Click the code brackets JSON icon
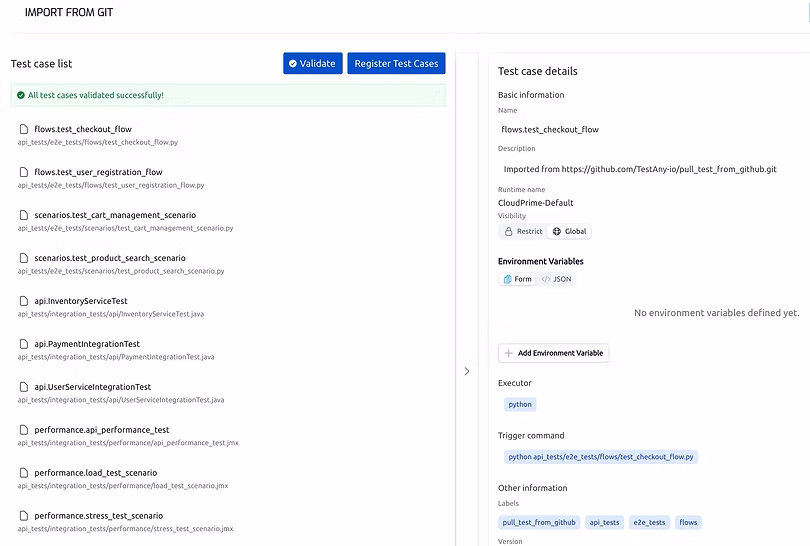 (546, 279)
